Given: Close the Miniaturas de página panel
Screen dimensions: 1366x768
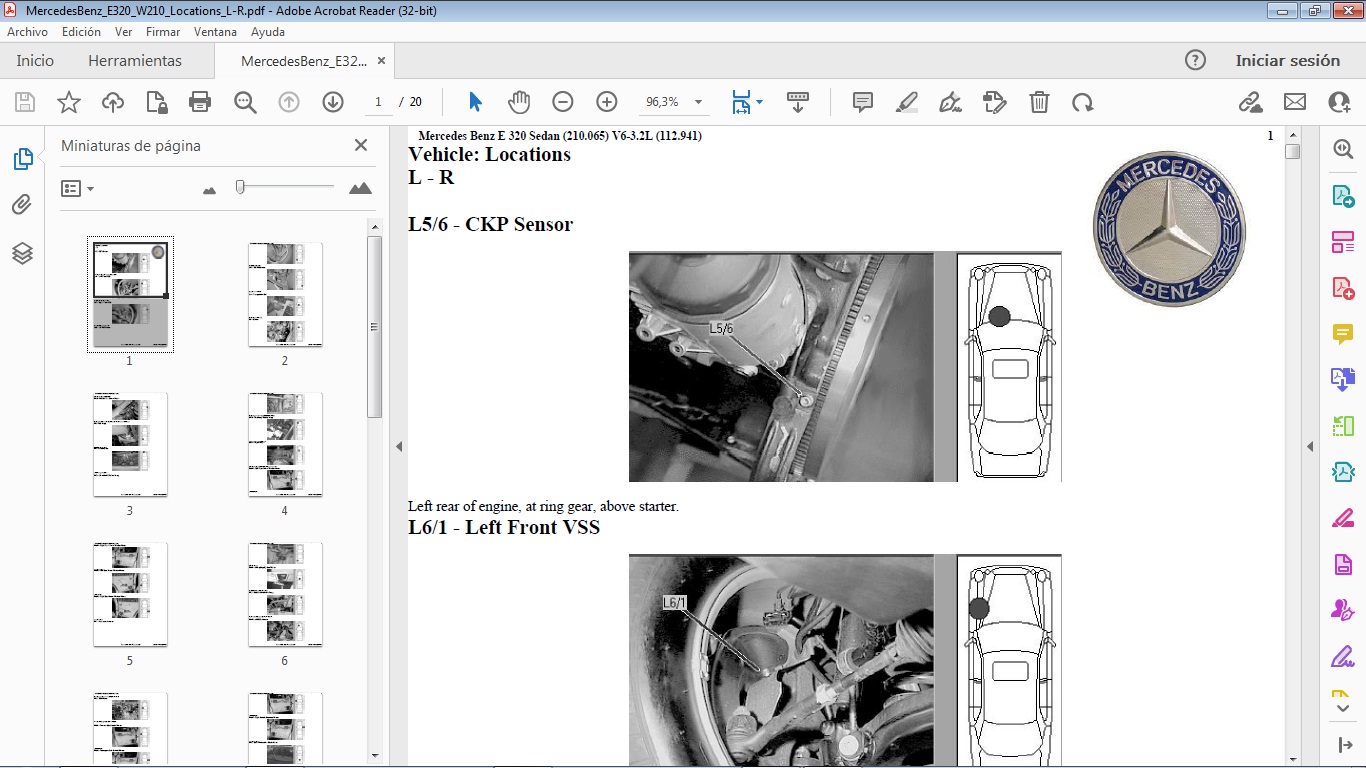Looking at the screenshot, I should point(361,146).
